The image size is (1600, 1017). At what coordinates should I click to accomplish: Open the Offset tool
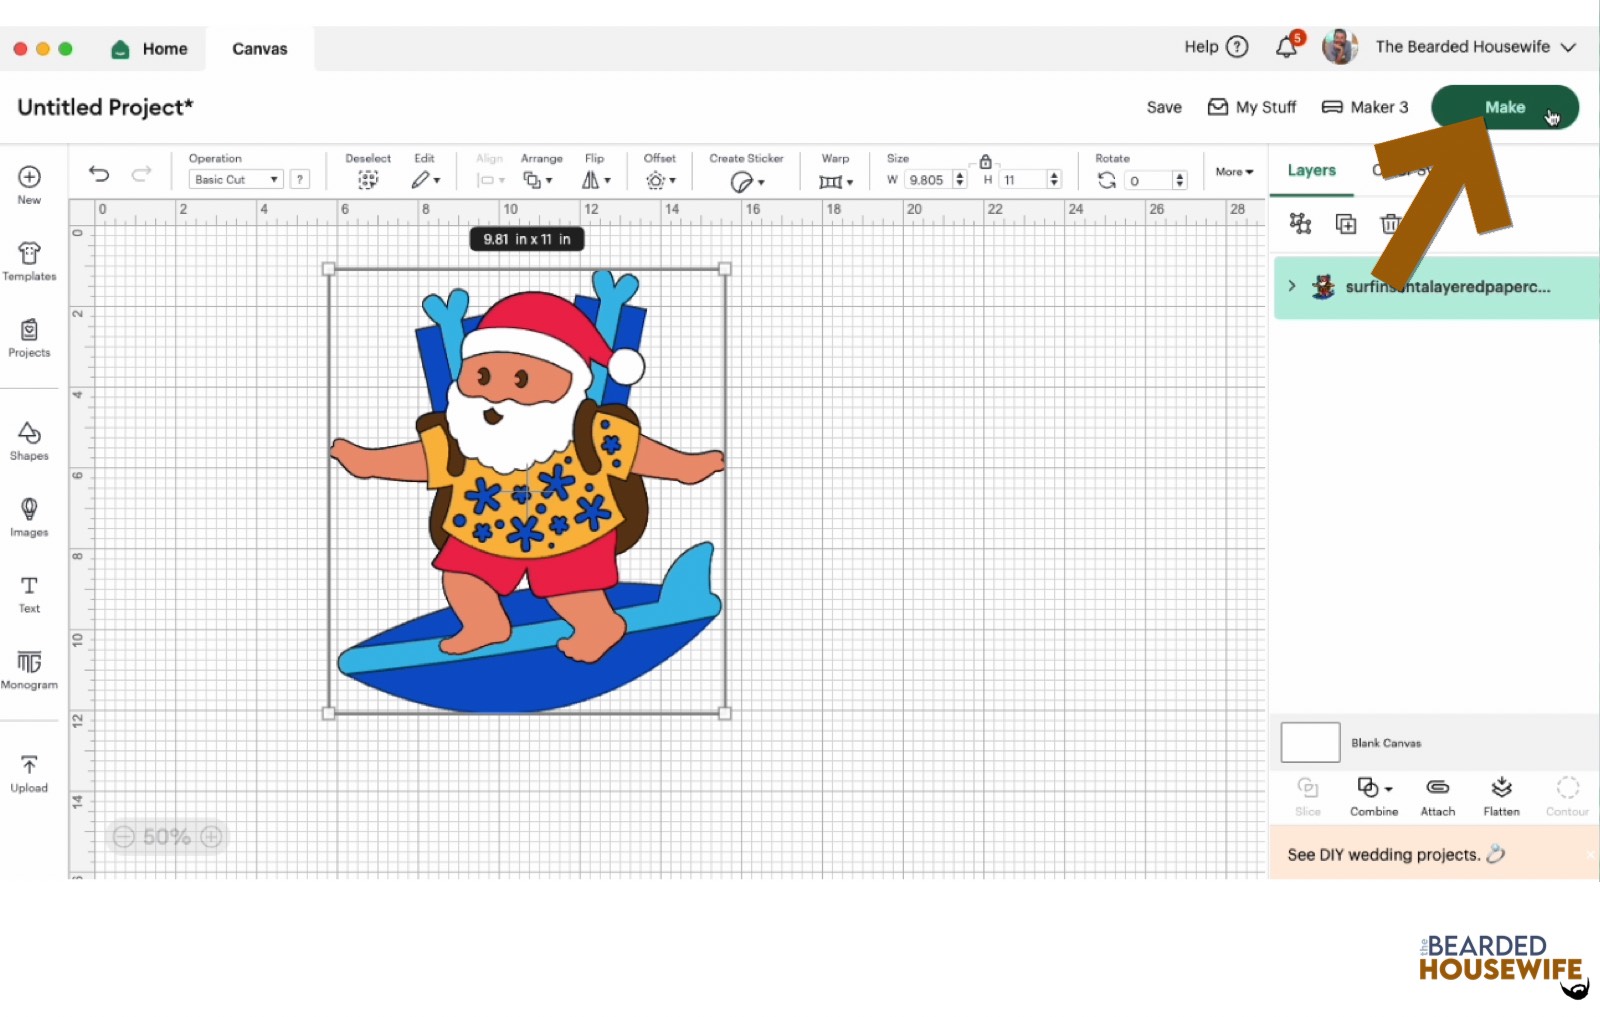[660, 180]
